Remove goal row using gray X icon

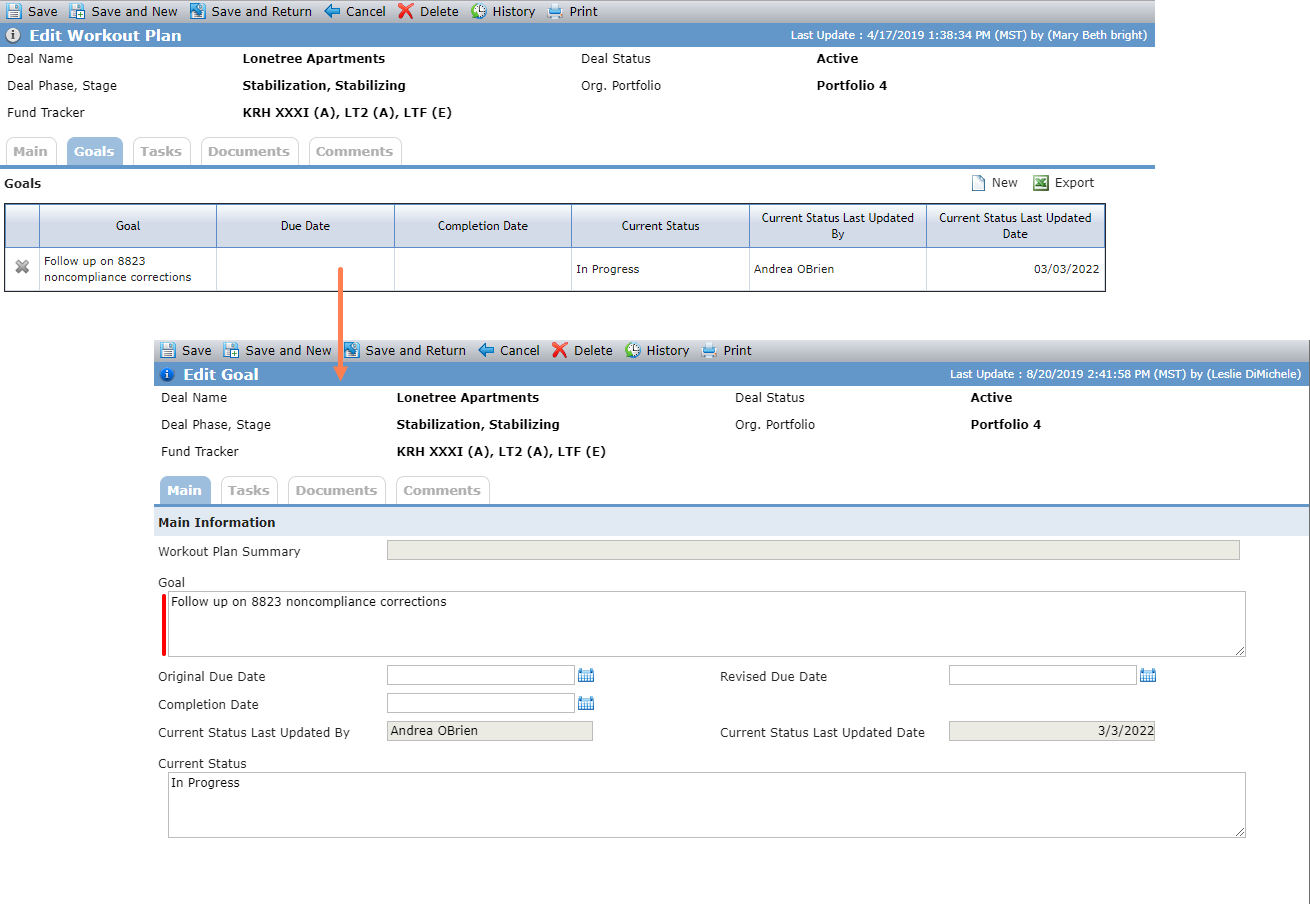(x=22, y=267)
